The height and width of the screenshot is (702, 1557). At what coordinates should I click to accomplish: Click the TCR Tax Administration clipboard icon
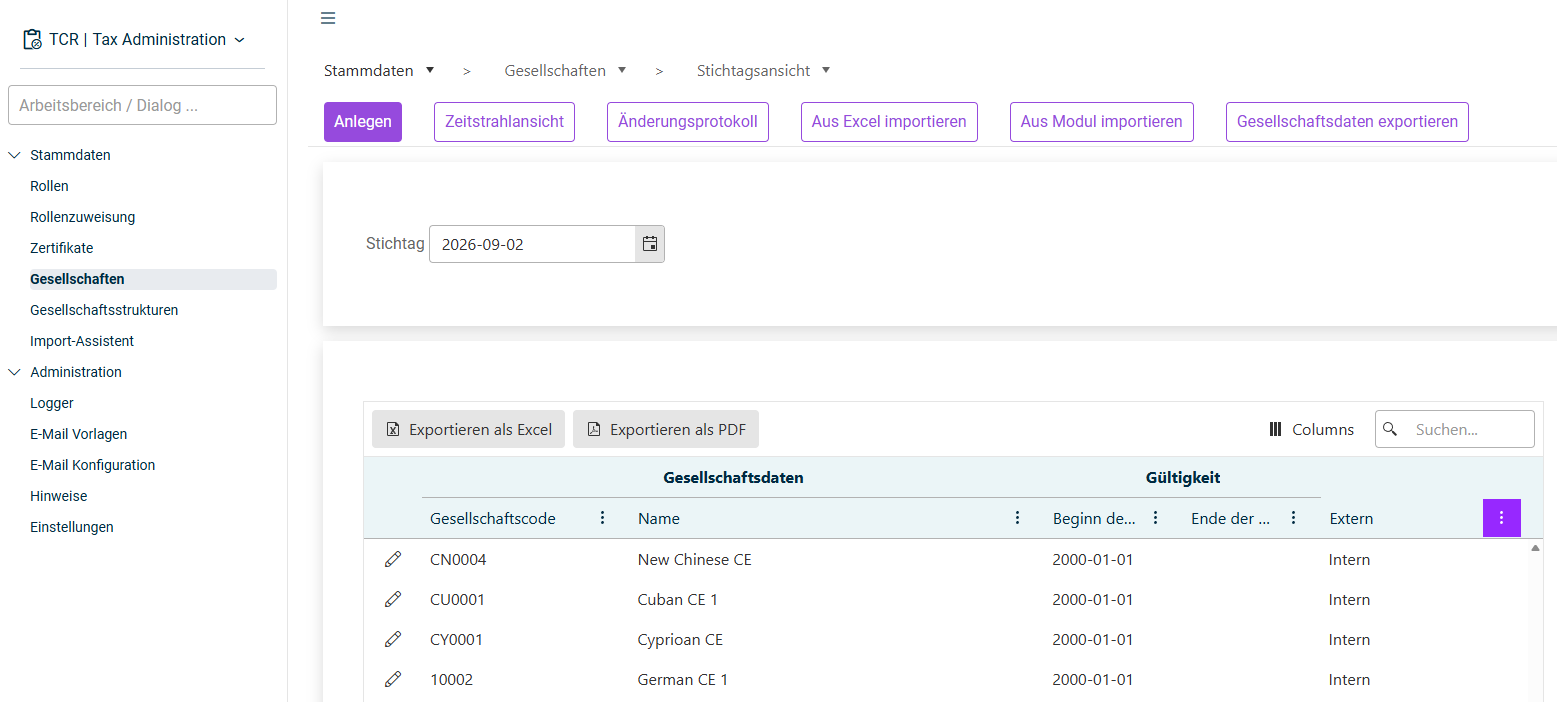[x=33, y=40]
